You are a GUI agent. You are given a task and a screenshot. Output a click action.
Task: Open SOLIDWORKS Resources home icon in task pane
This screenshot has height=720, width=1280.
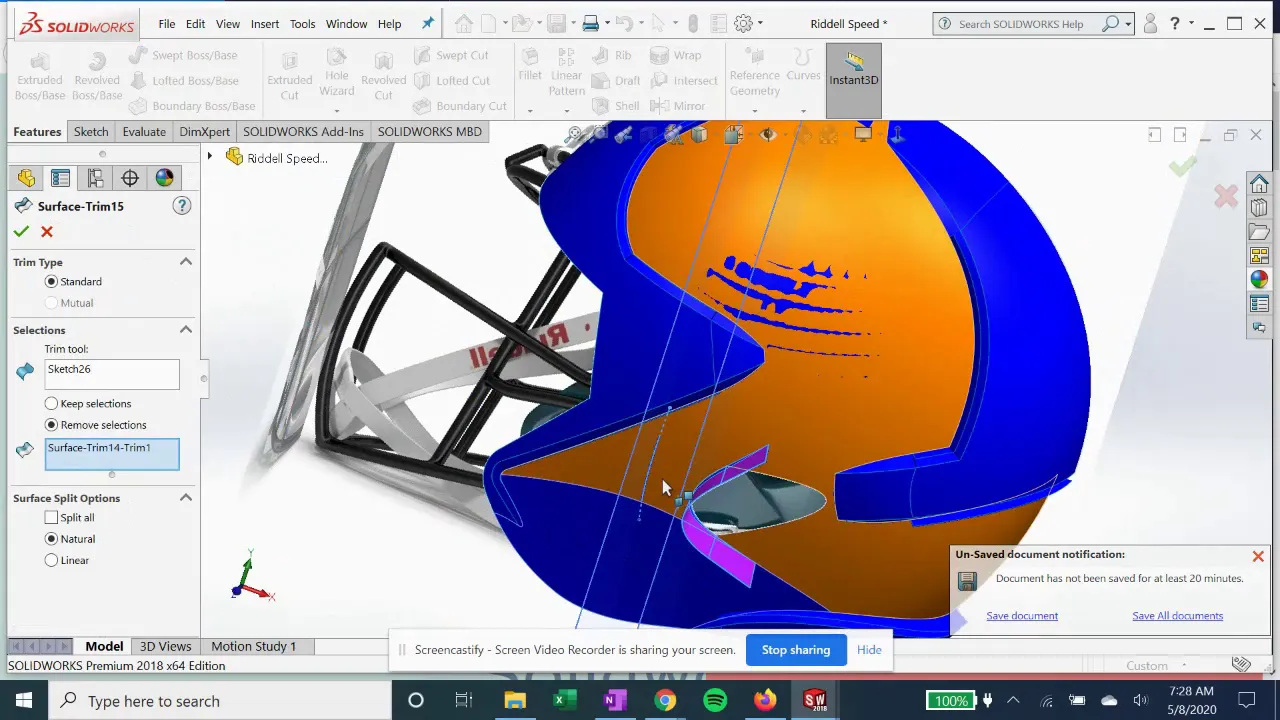[x=1259, y=184]
